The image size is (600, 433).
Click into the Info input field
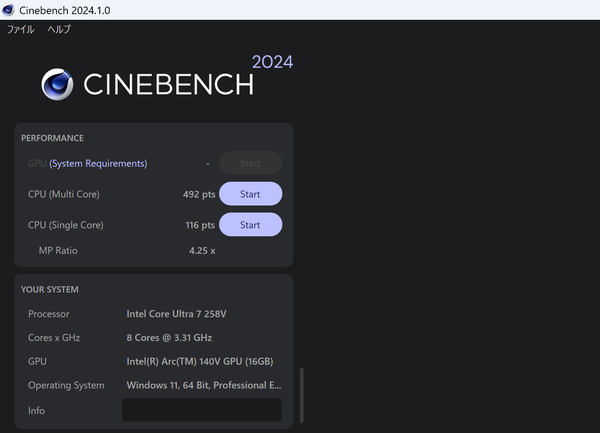click(202, 410)
